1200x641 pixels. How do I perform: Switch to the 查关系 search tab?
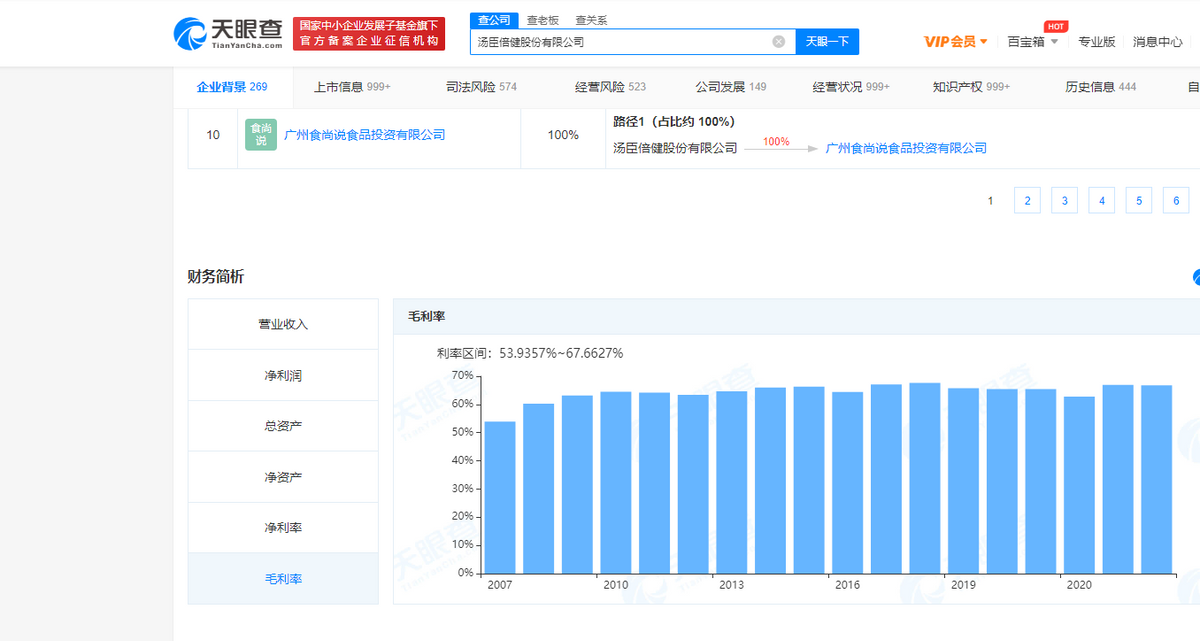pyautogui.click(x=591, y=20)
